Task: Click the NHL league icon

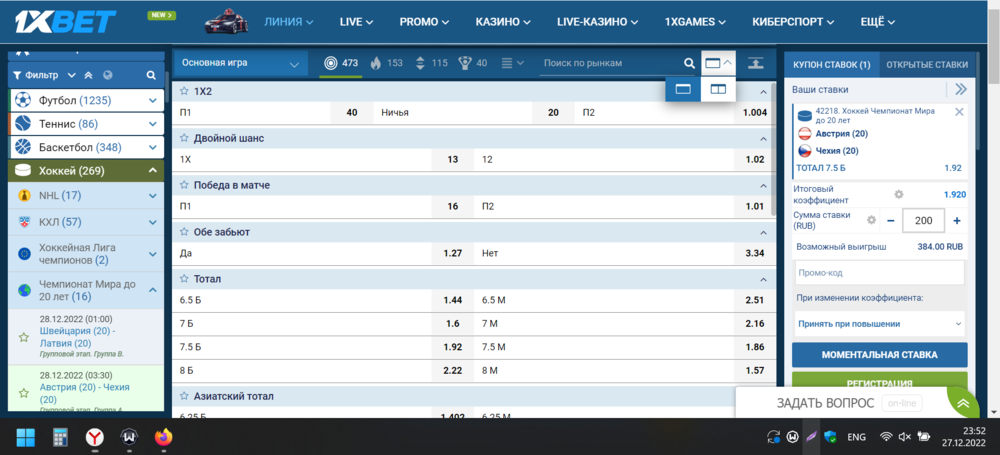Action: point(25,195)
